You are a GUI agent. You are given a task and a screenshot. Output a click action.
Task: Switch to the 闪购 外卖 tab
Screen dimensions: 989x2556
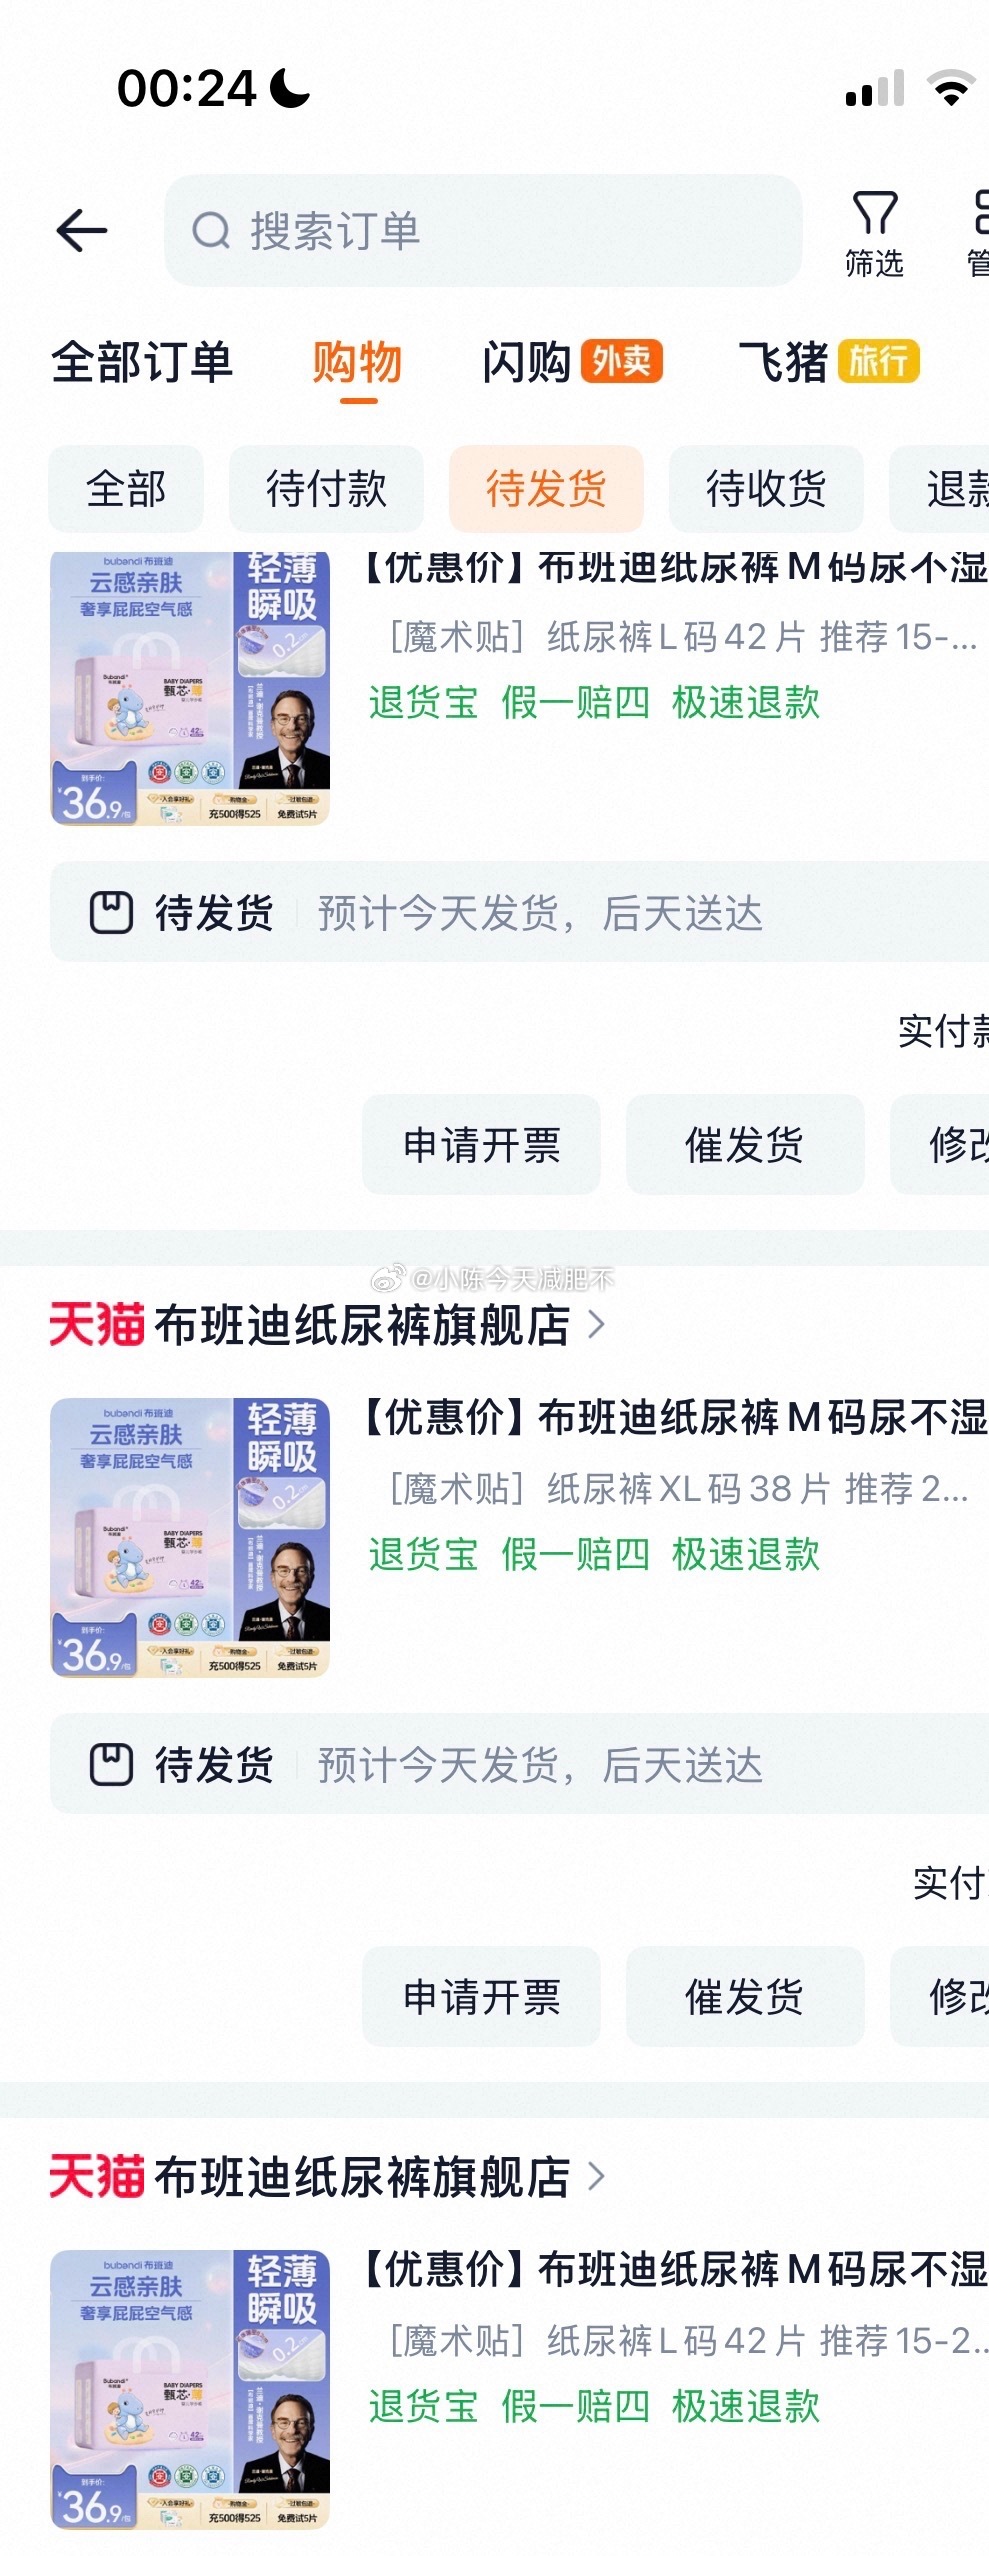tap(572, 362)
